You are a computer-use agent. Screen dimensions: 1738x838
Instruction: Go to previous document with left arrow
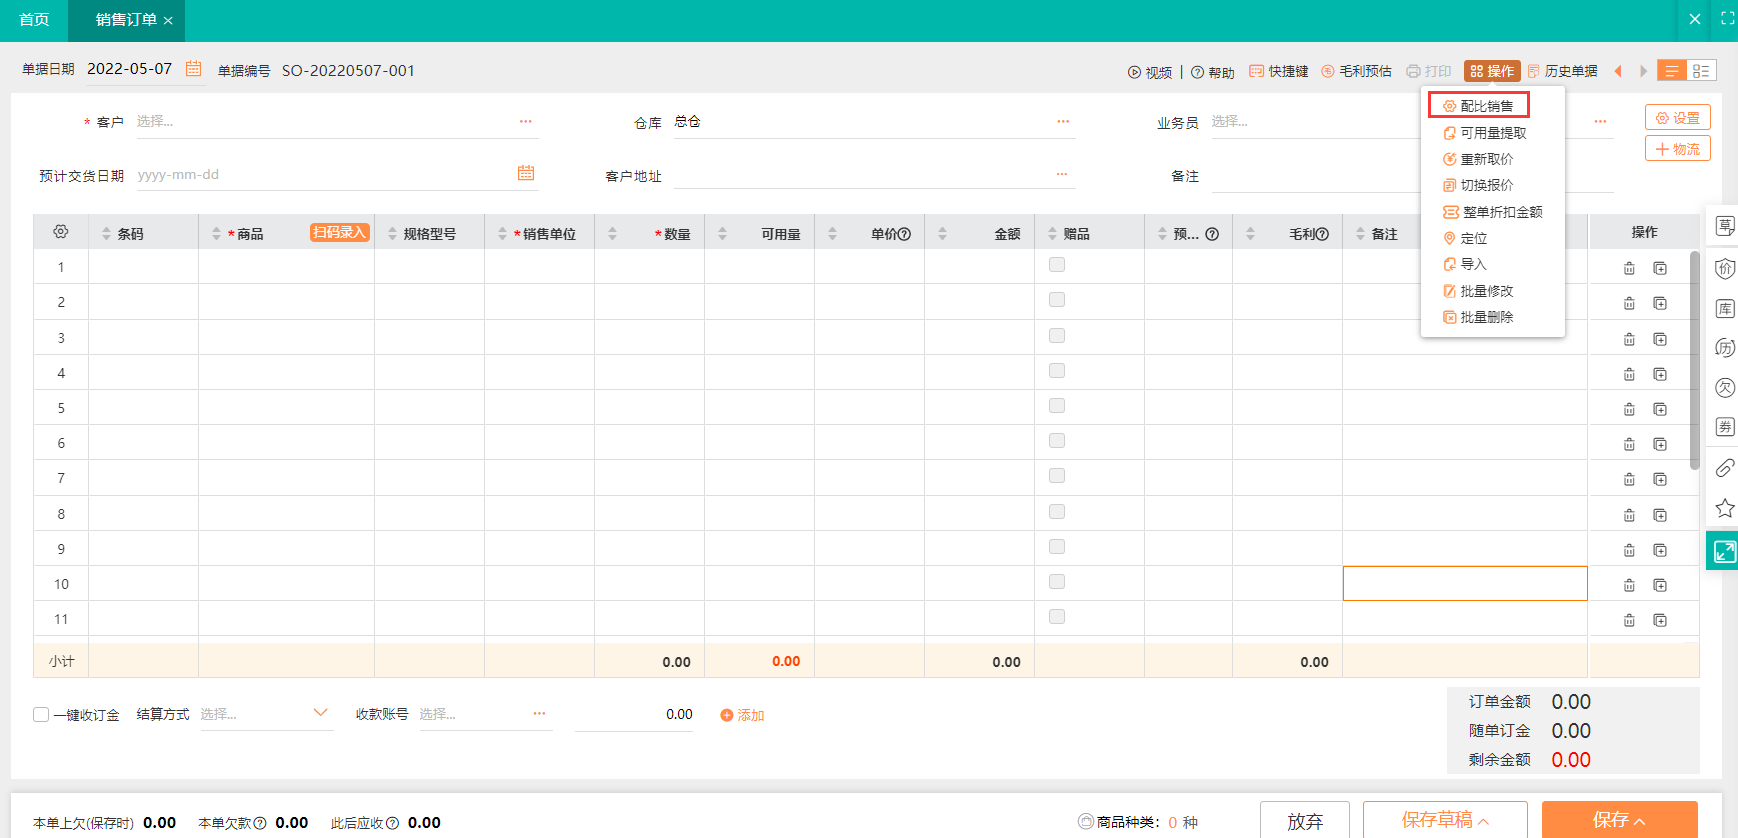(x=1618, y=71)
